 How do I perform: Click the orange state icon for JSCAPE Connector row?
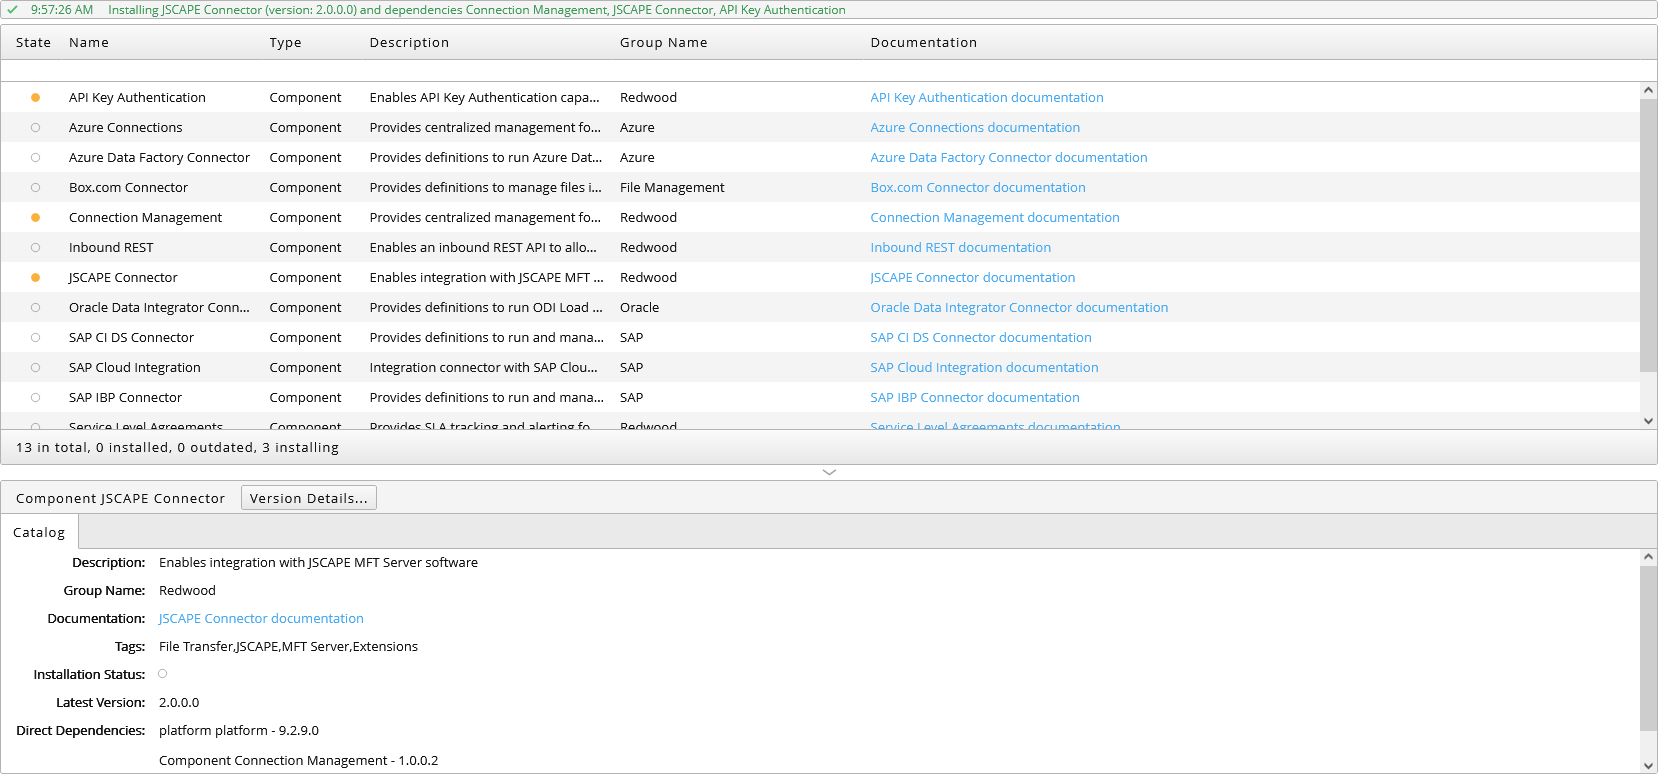point(35,278)
